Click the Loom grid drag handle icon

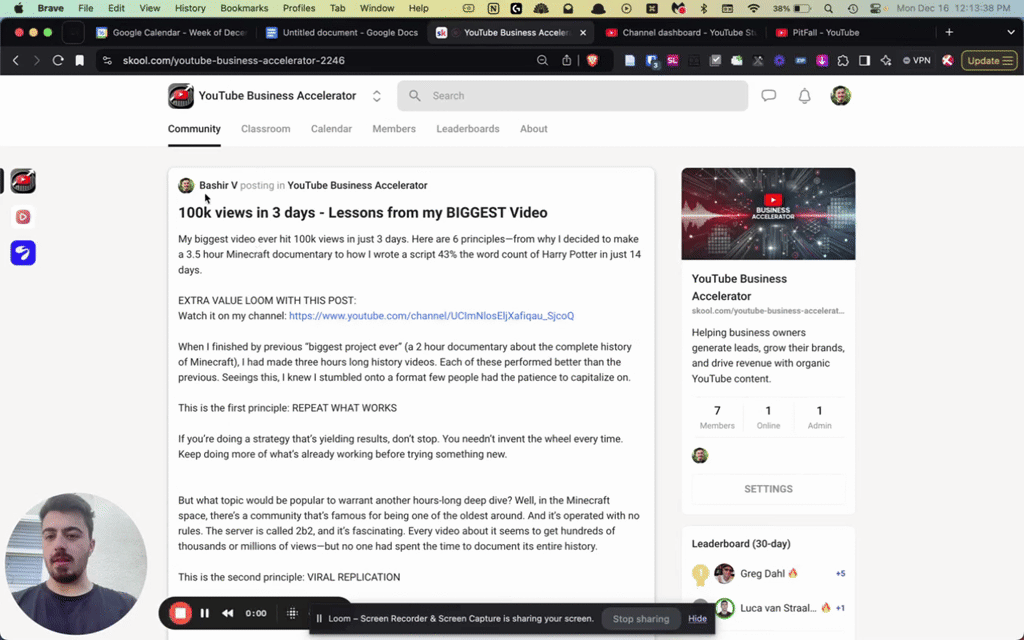point(292,613)
